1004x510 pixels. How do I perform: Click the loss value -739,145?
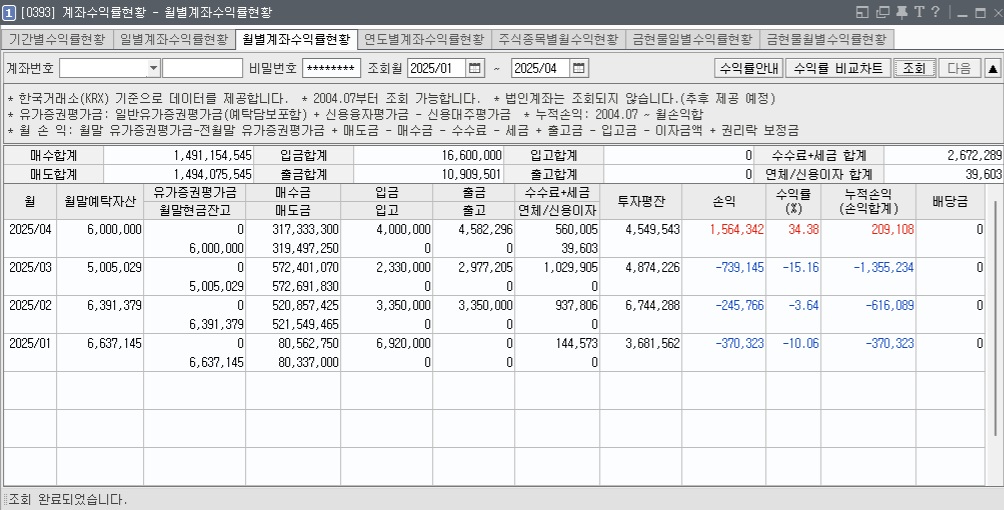pyautogui.click(x=740, y=267)
